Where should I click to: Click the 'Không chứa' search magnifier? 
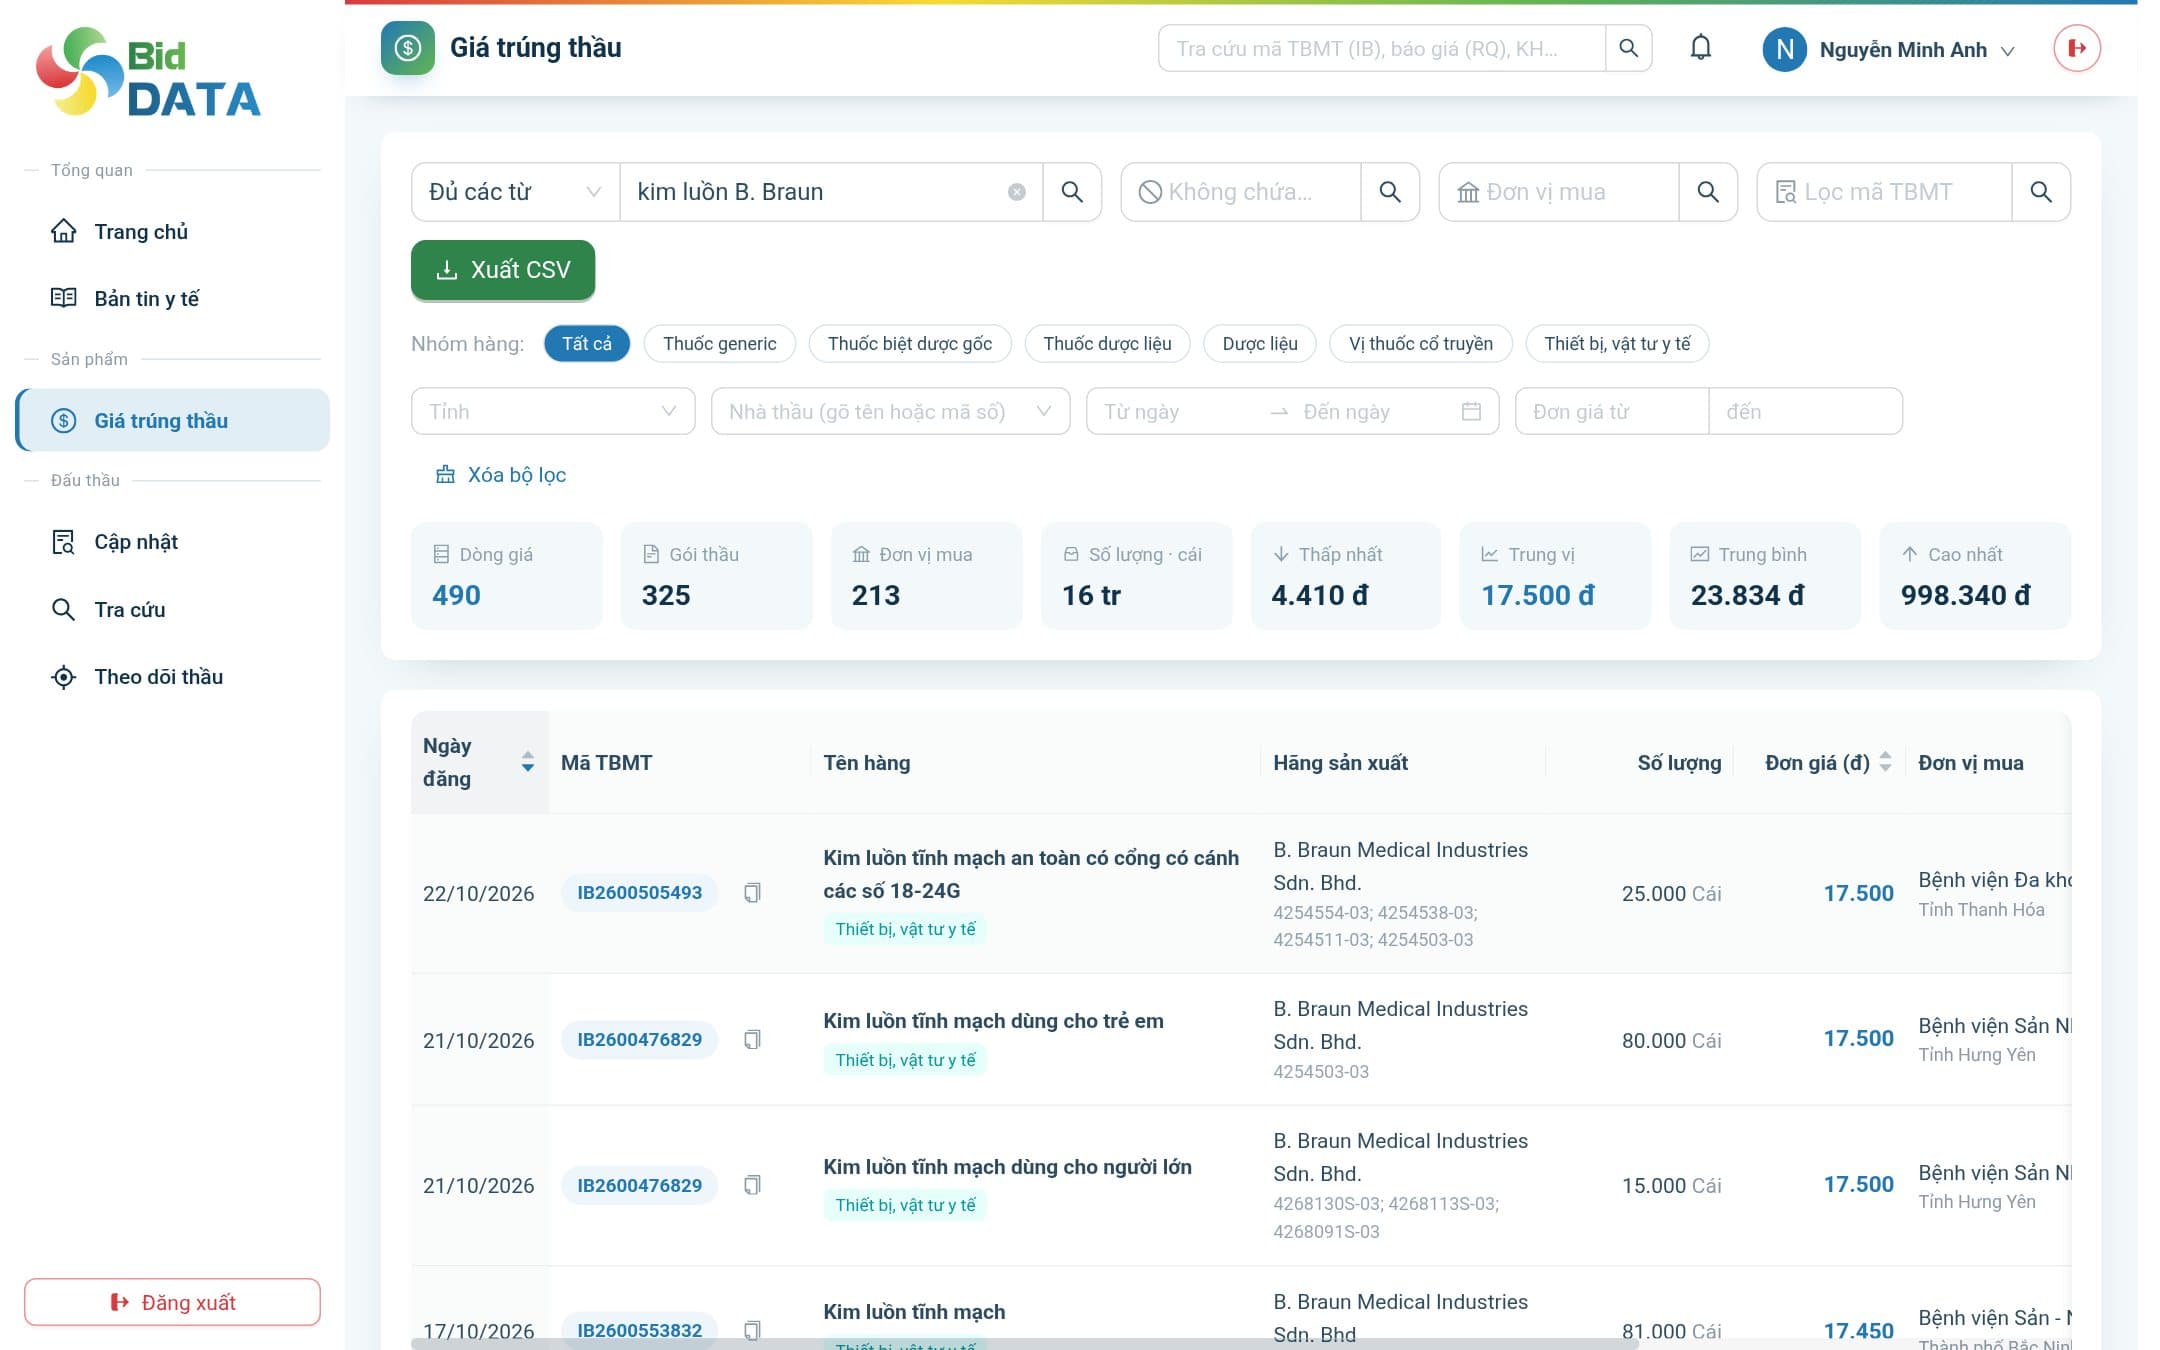(x=1390, y=192)
